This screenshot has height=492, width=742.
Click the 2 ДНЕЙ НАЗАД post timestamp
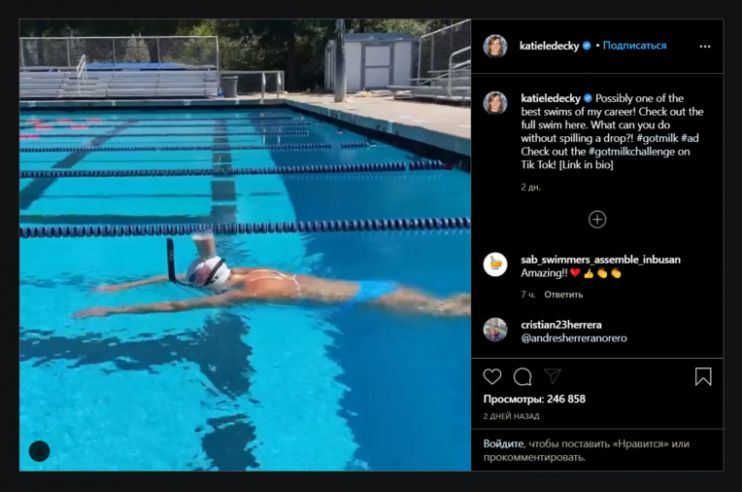click(511, 416)
